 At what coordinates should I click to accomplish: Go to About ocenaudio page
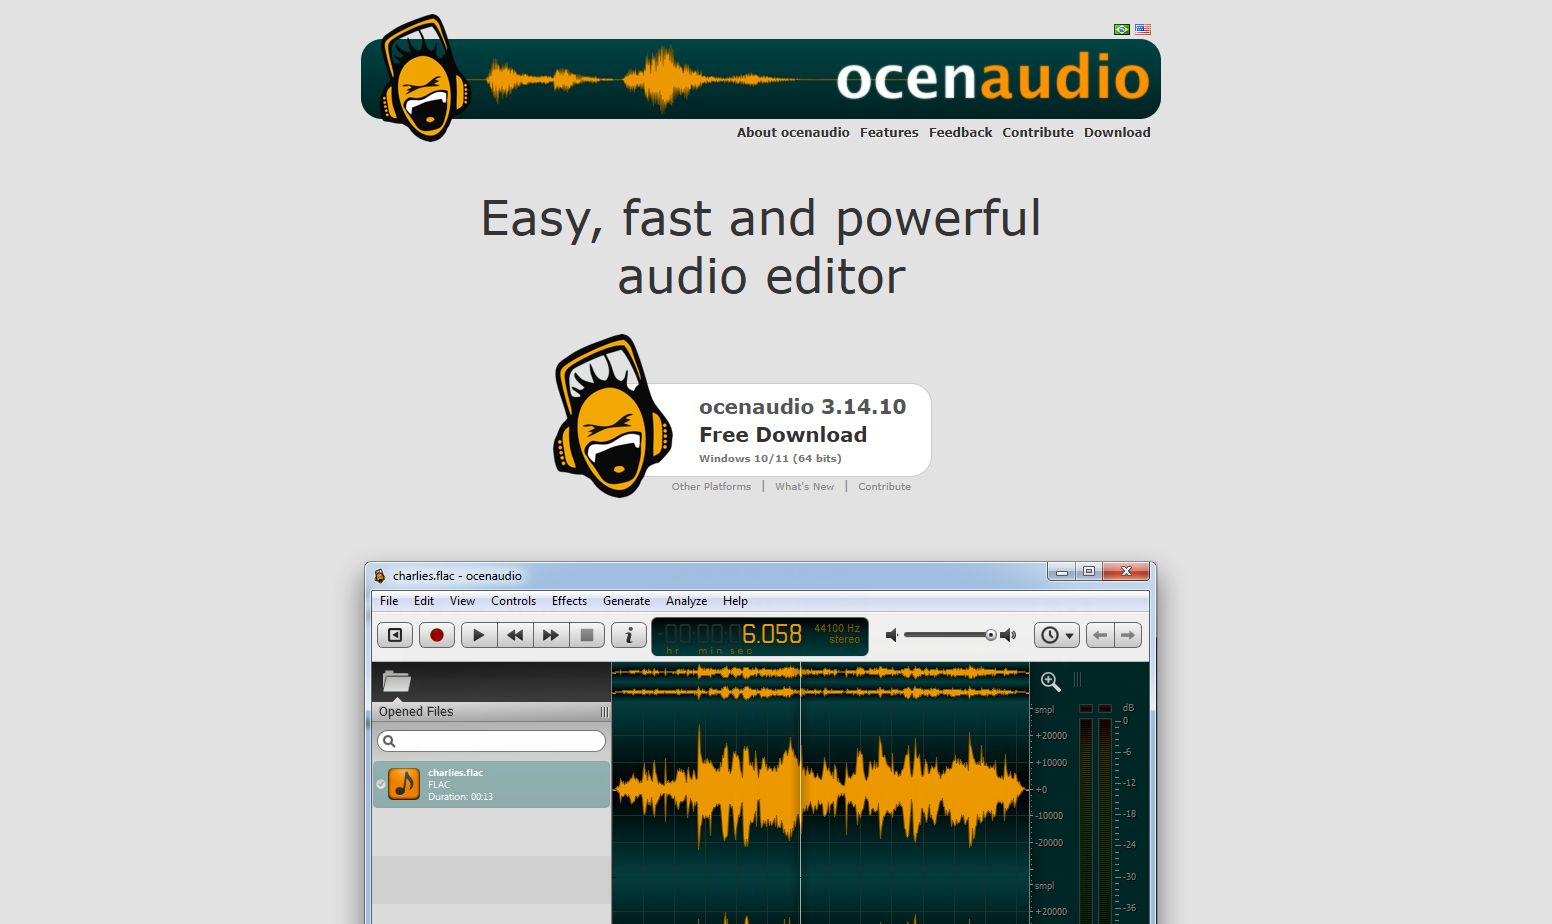coord(793,132)
